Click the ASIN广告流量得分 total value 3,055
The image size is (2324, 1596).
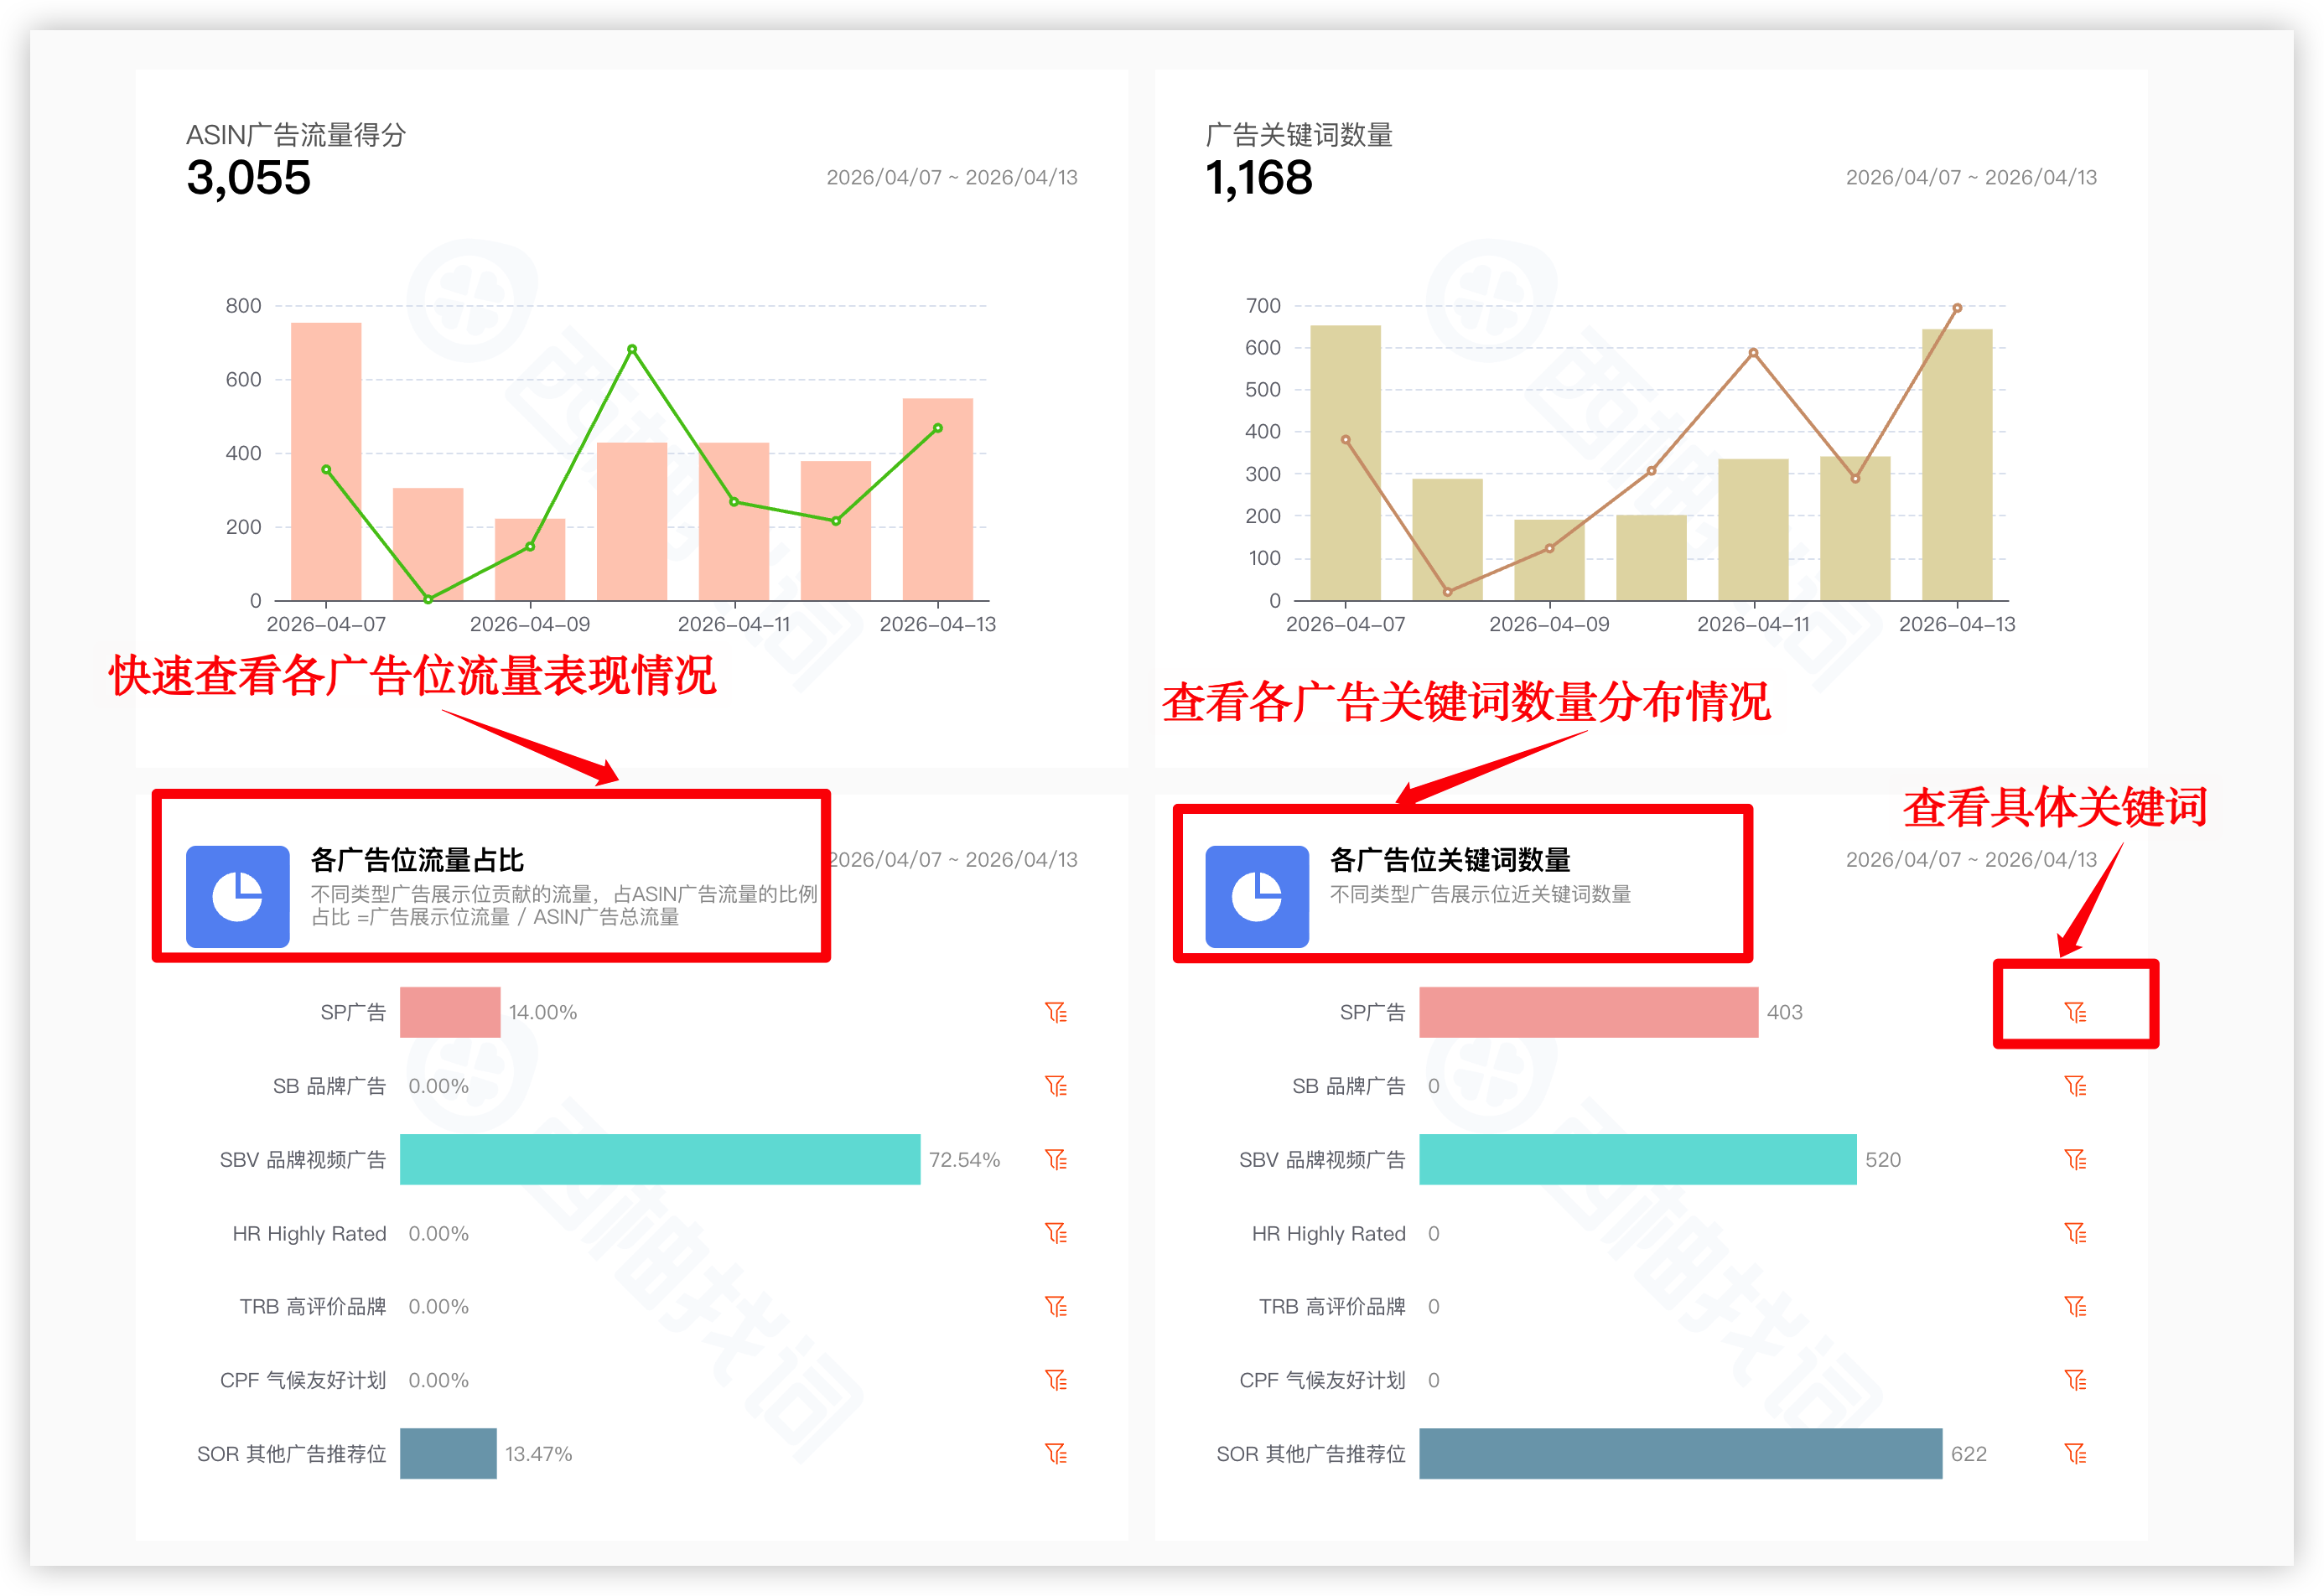tap(248, 178)
